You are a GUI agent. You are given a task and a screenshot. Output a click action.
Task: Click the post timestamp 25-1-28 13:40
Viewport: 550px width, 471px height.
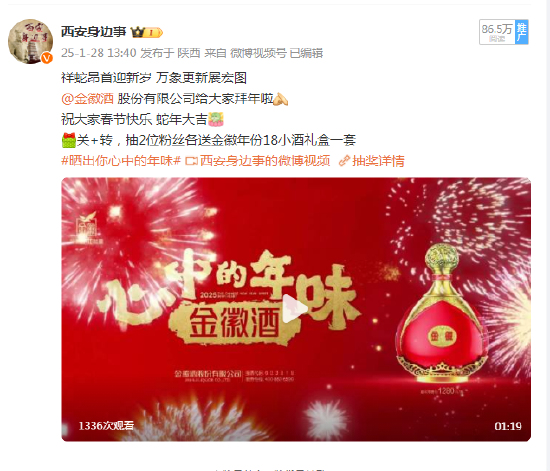(99, 53)
